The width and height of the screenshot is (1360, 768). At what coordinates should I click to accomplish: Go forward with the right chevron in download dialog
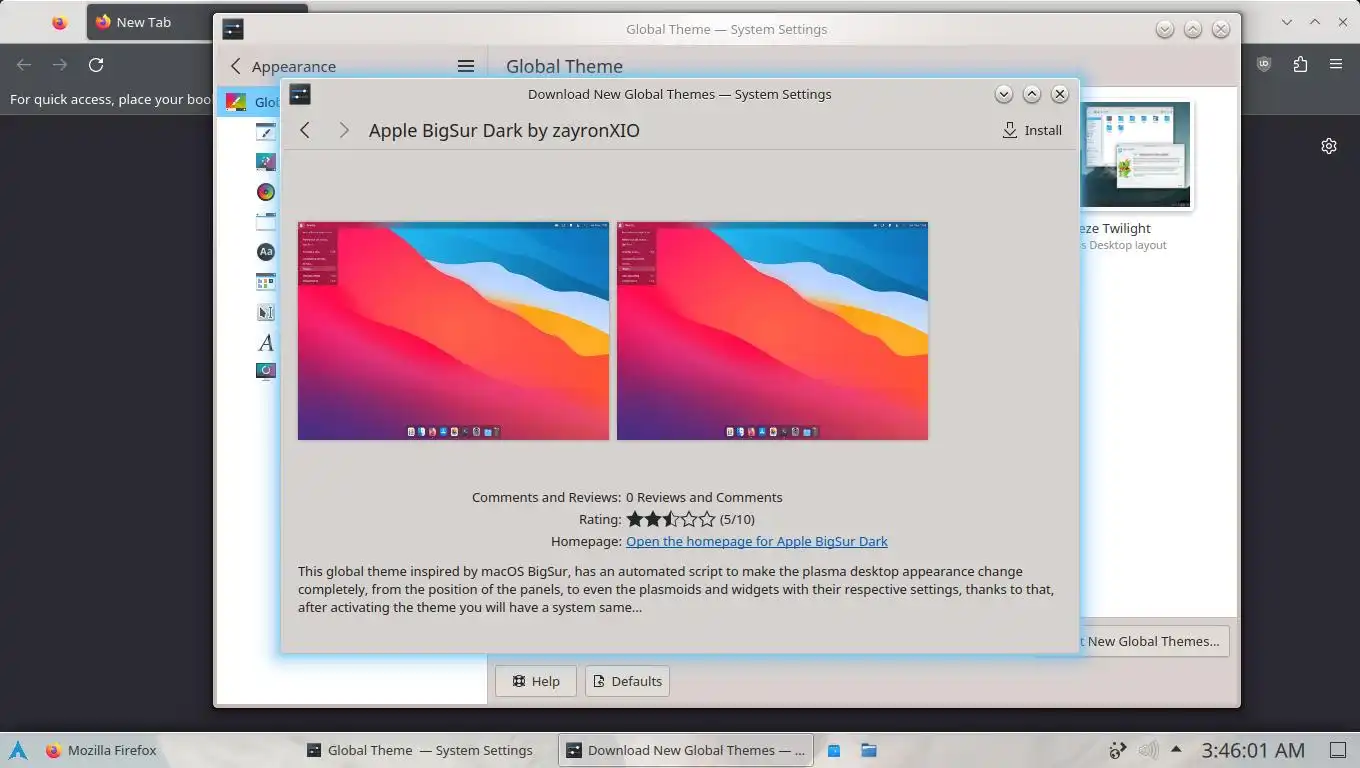[344, 130]
